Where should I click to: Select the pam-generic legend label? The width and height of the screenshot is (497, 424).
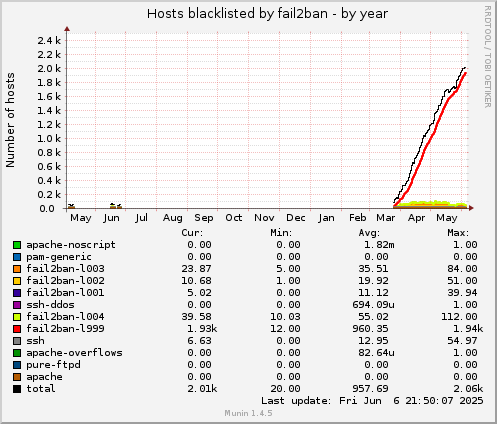[x=59, y=257]
